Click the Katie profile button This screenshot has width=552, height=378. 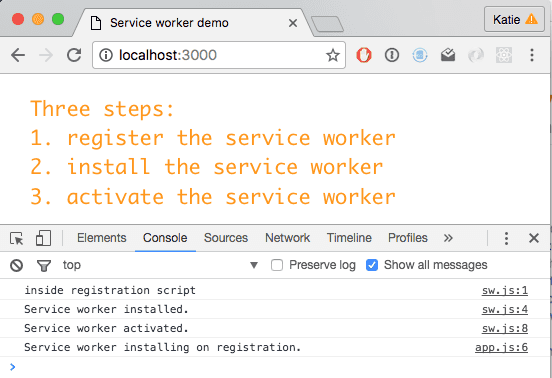(514, 19)
